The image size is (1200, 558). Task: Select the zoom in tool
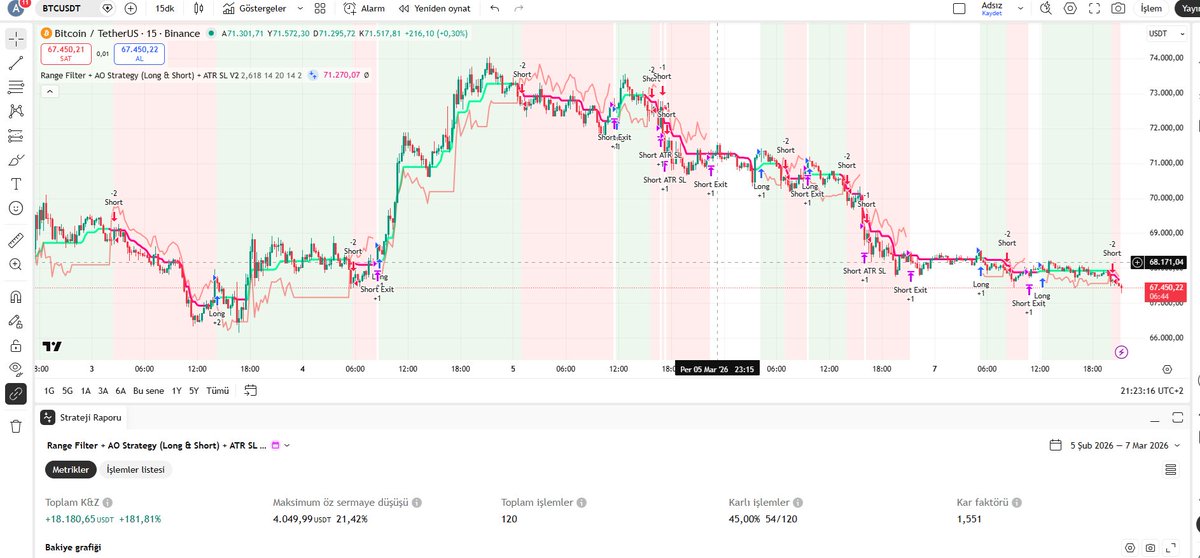(x=15, y=264)
